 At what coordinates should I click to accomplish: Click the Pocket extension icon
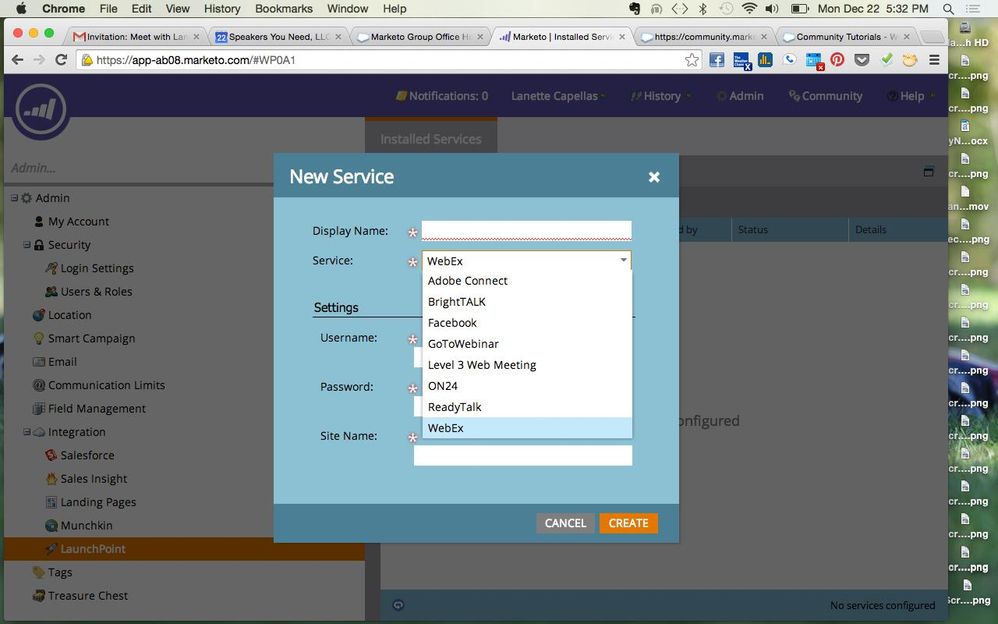click(862, 60)
